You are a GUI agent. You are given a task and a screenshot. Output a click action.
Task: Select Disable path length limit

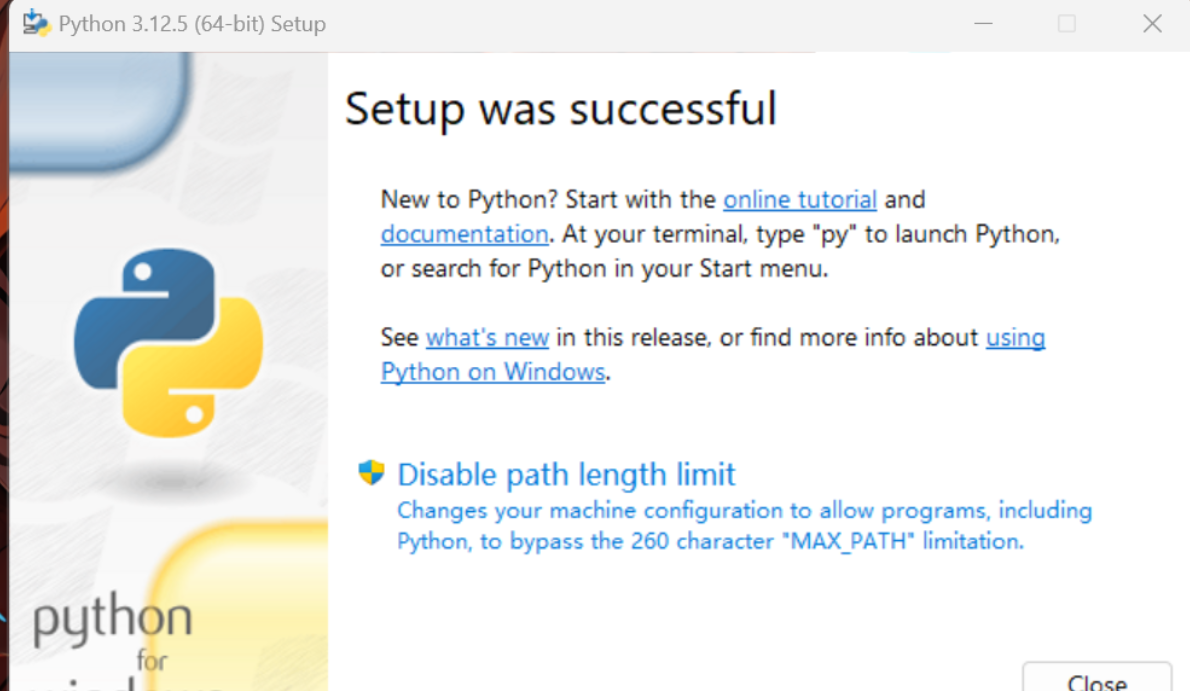pos(566,474)
